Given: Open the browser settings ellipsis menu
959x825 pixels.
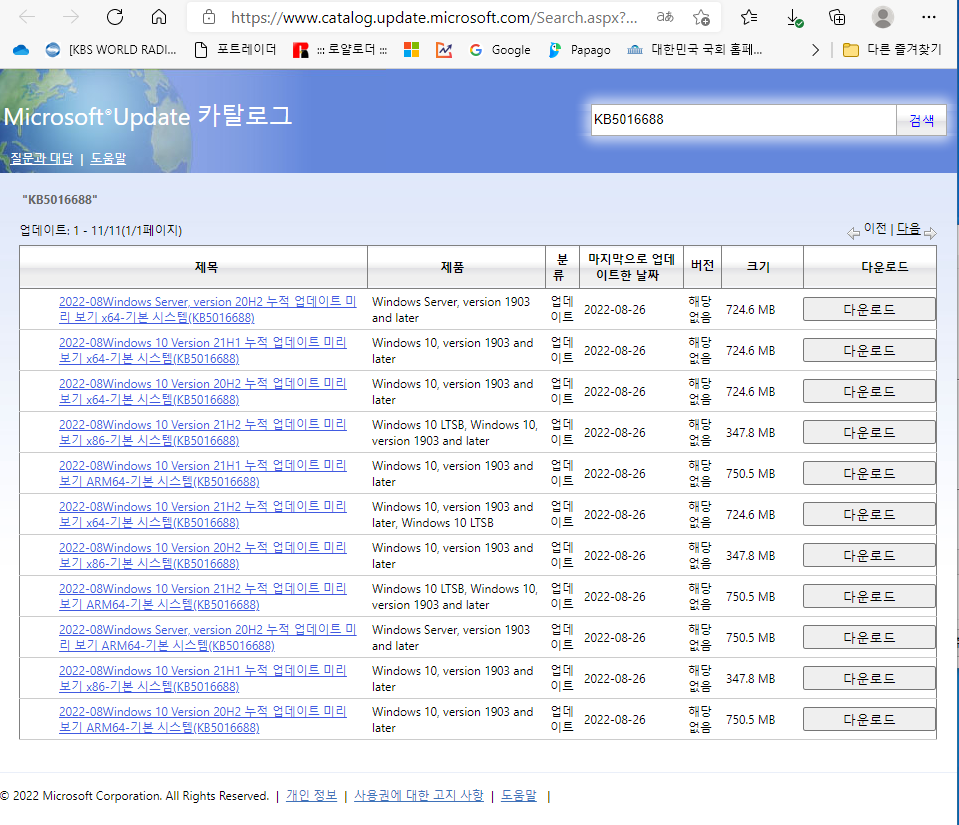Looking at the screenshot, I should 928,17.
